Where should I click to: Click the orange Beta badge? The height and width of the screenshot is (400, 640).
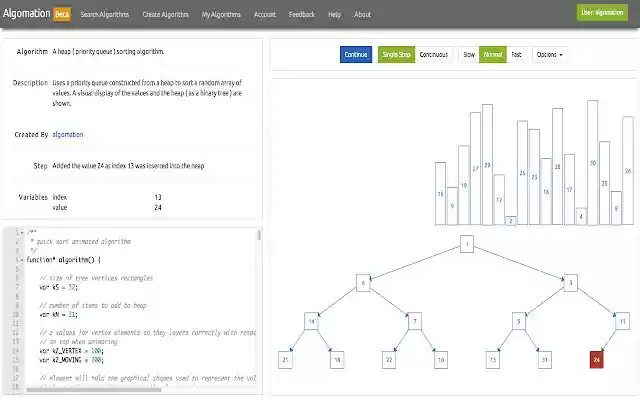62,14
